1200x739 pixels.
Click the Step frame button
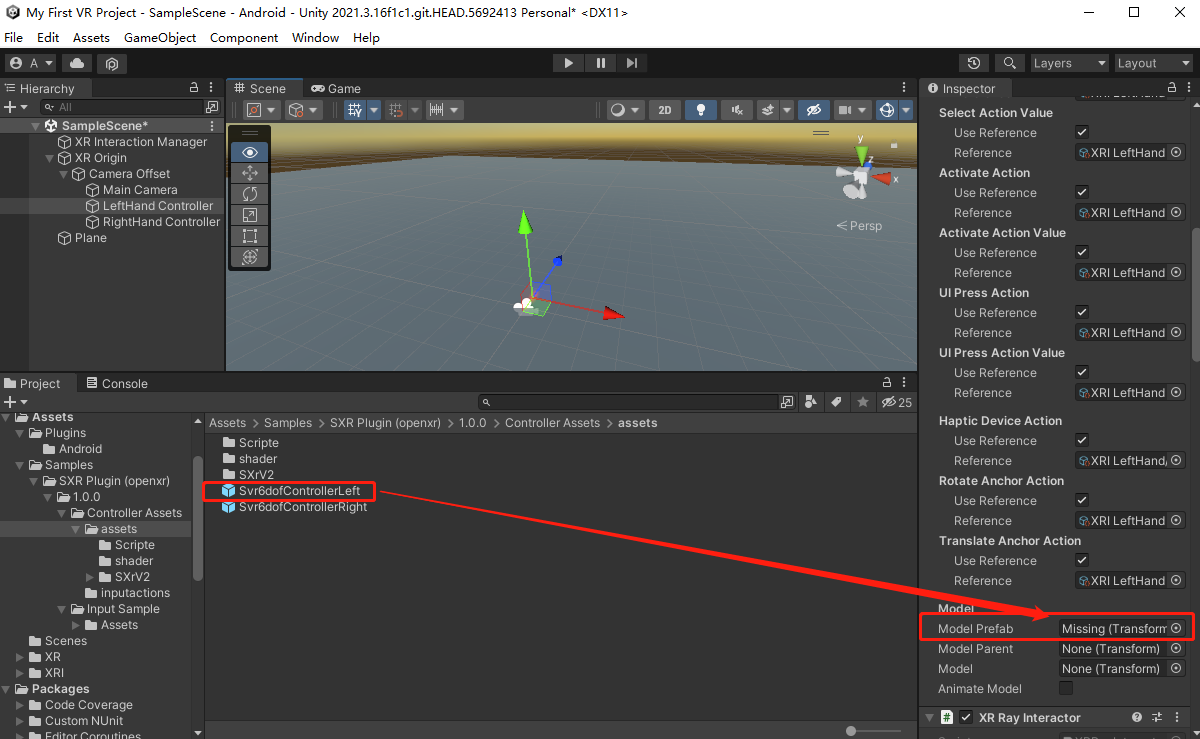(x=631, y=63)
